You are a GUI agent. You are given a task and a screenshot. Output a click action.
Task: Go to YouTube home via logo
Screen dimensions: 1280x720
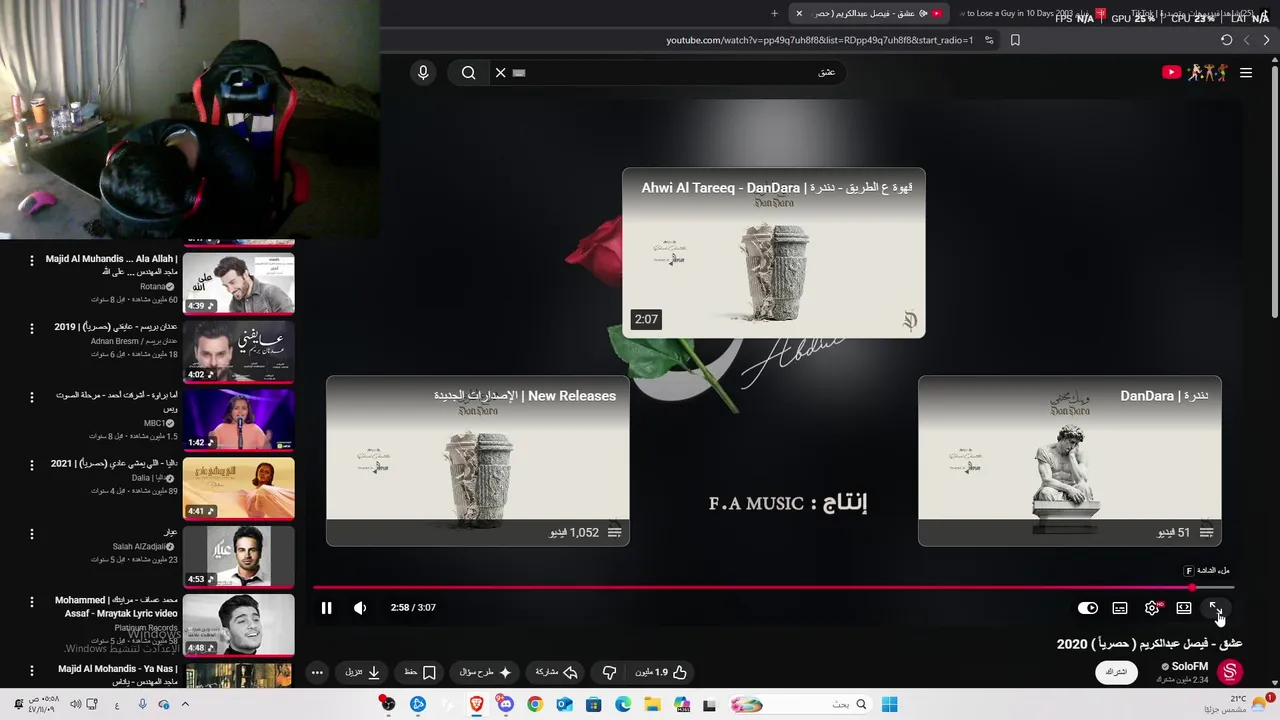1195,72
